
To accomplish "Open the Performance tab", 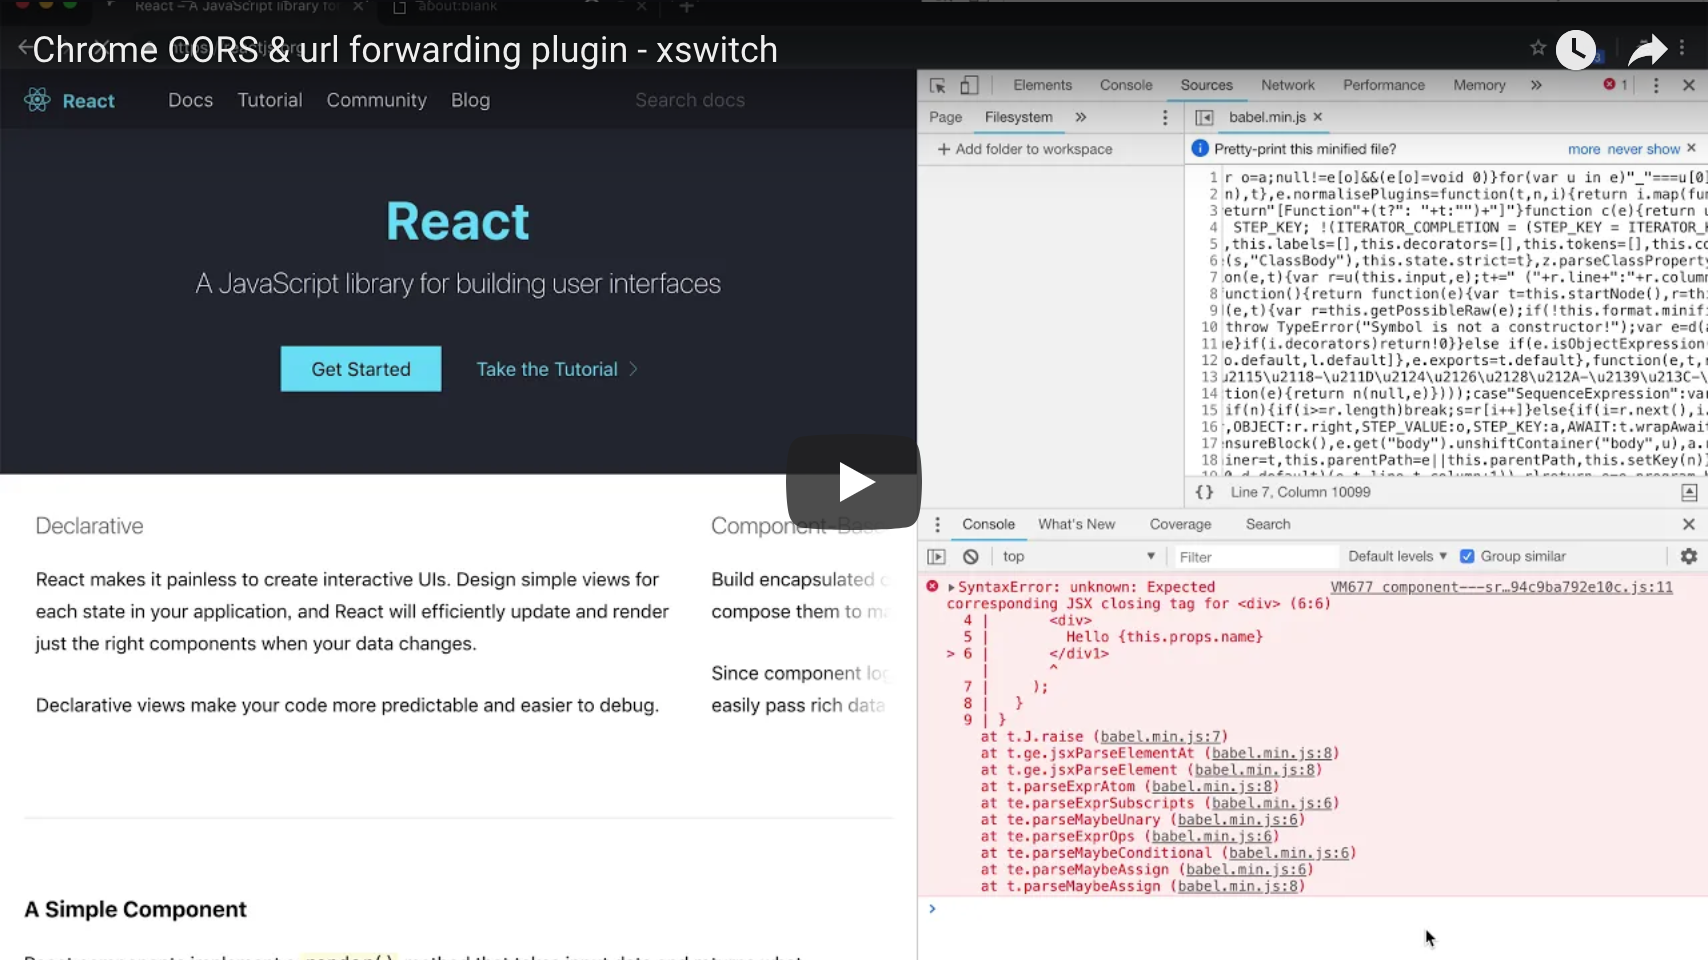I will (1384, 85).
